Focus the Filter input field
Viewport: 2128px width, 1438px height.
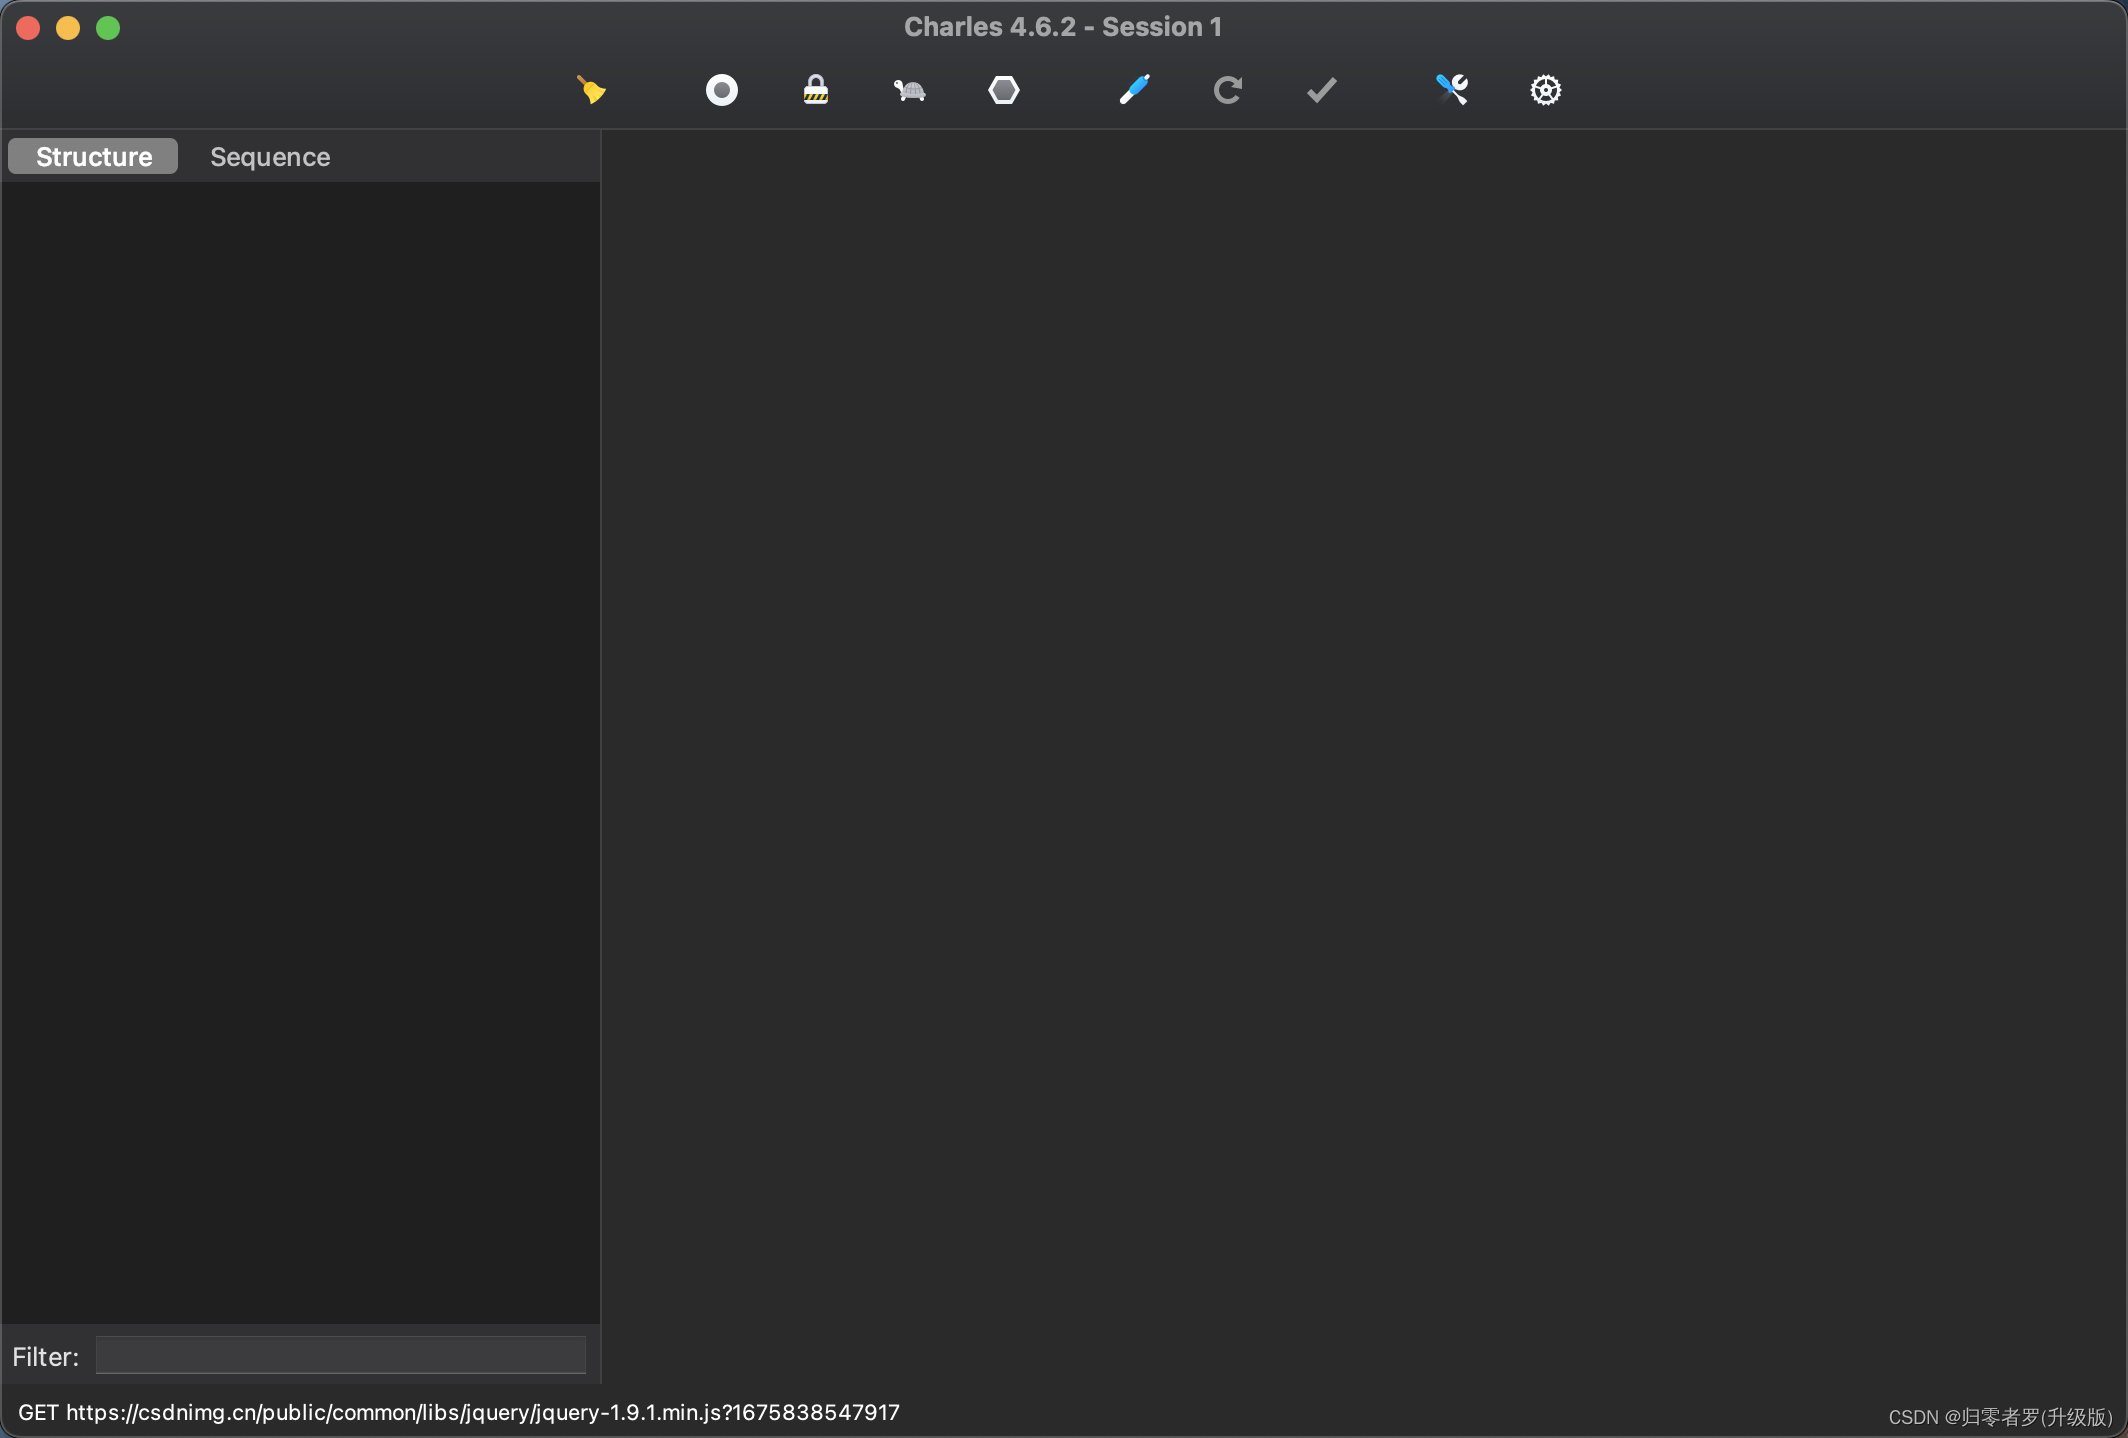tap(341, 1355)
